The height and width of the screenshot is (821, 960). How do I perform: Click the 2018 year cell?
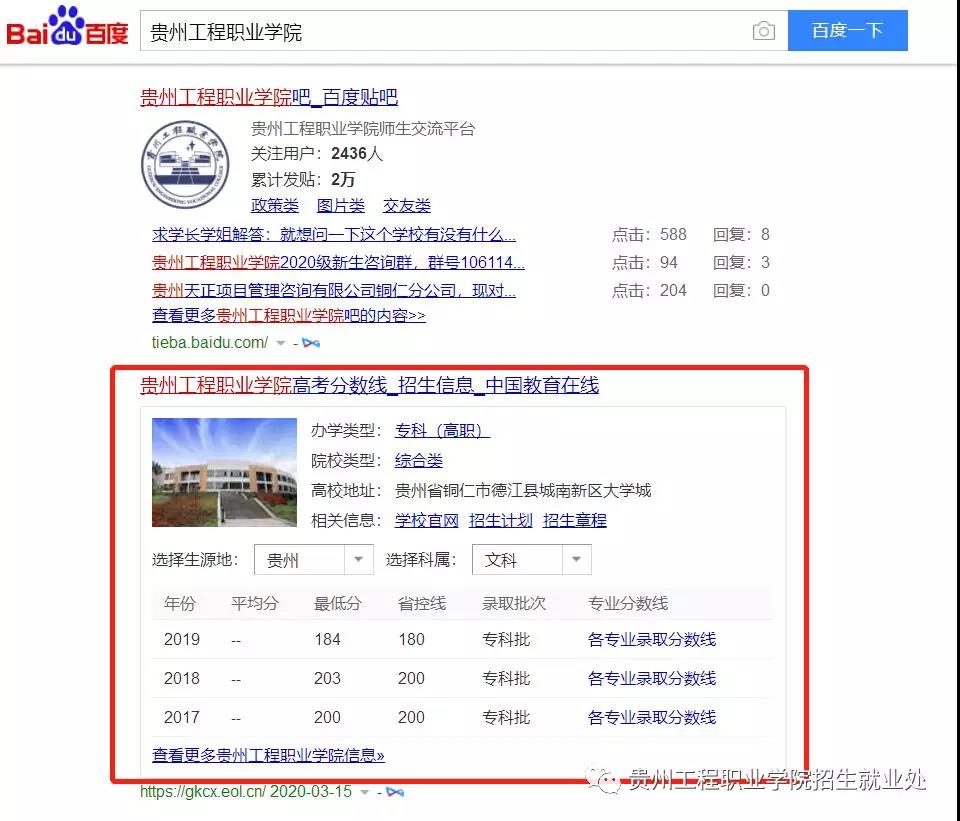click(182, 678)
